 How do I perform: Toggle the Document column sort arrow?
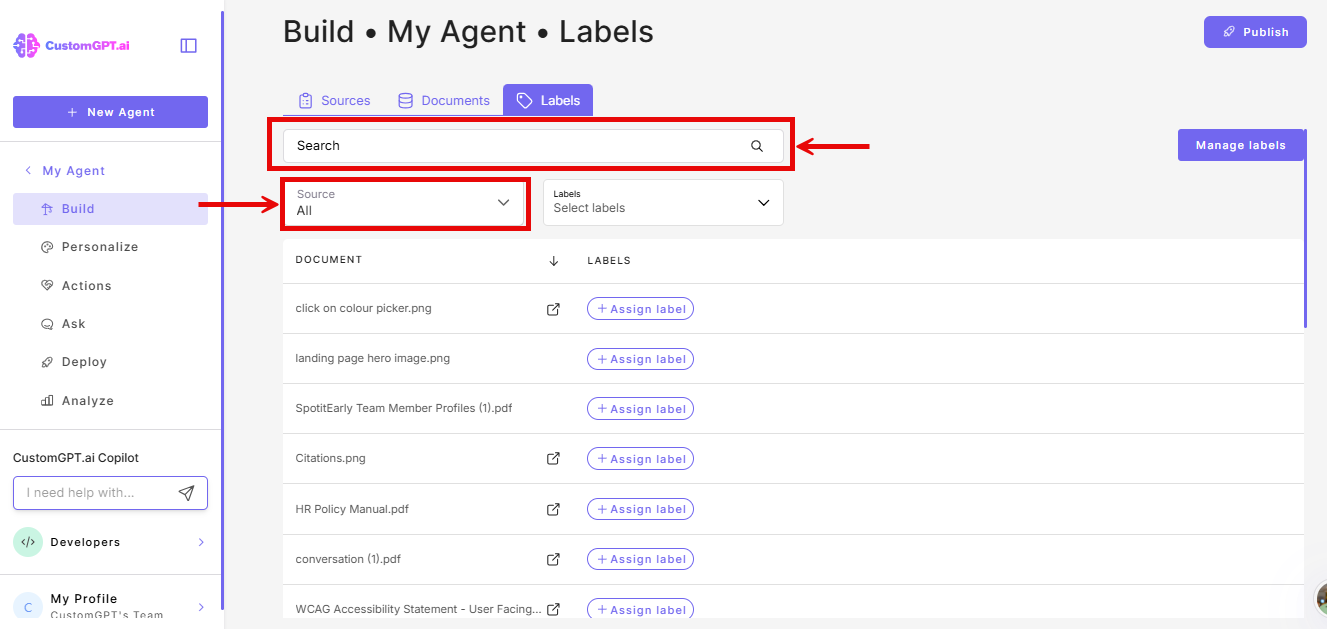click(554, 260)
